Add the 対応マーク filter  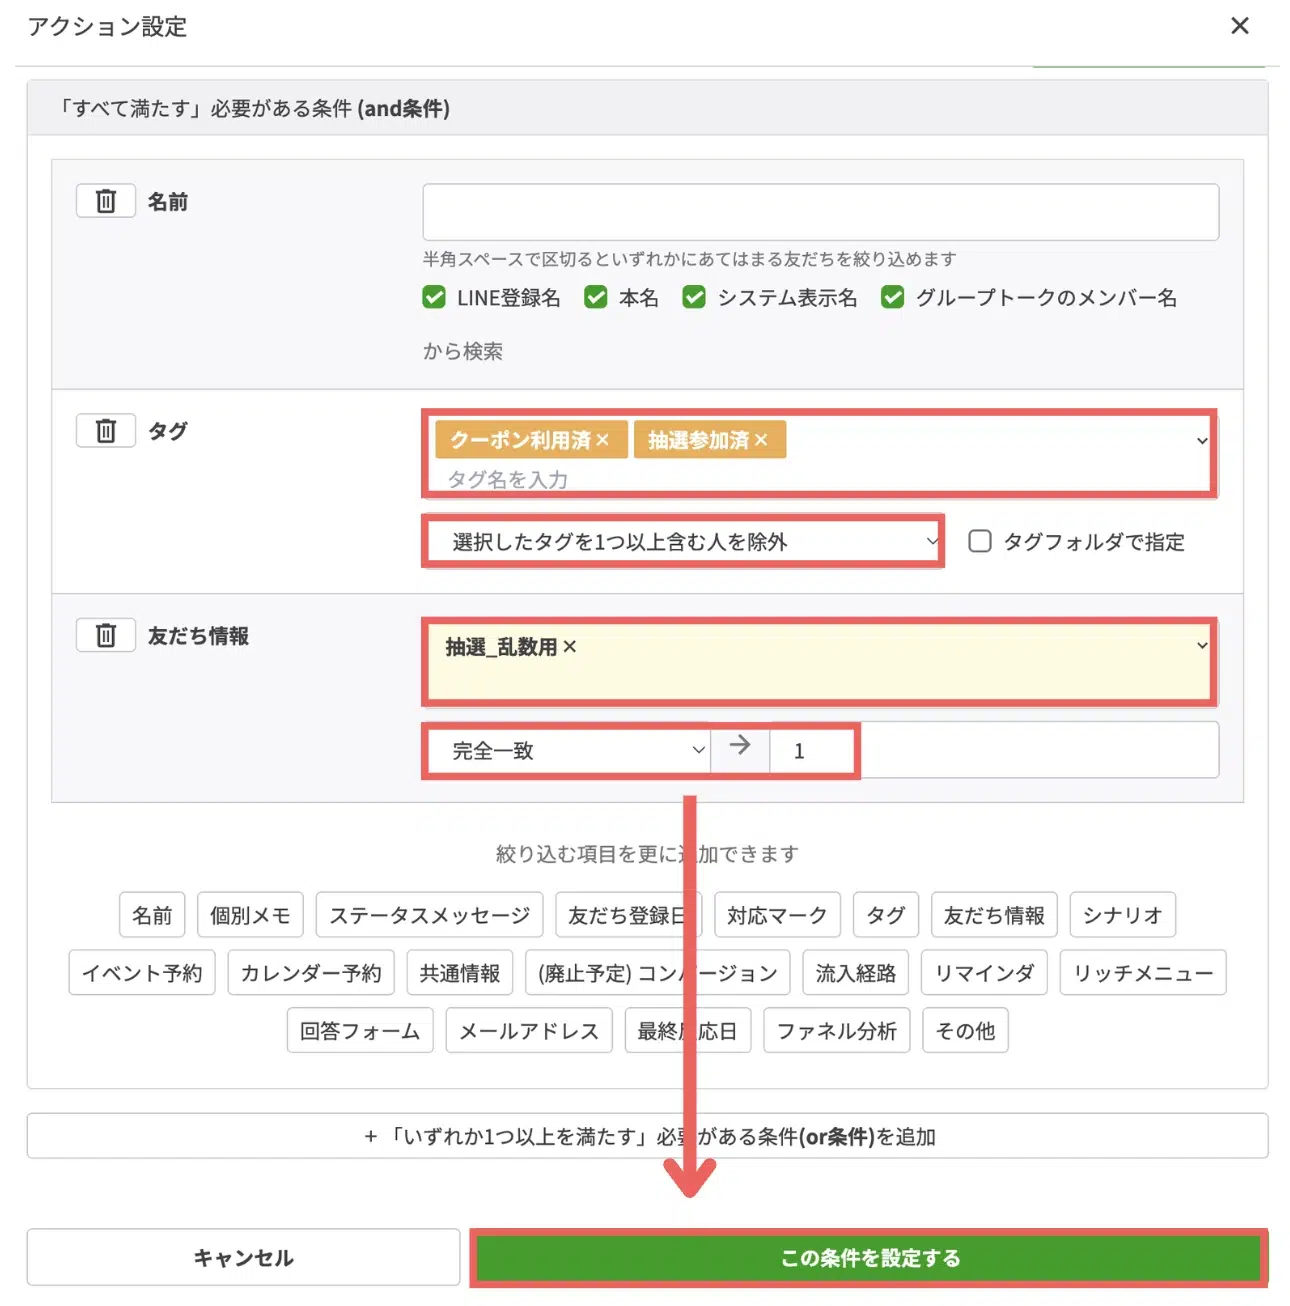click(x=777, y=915)
